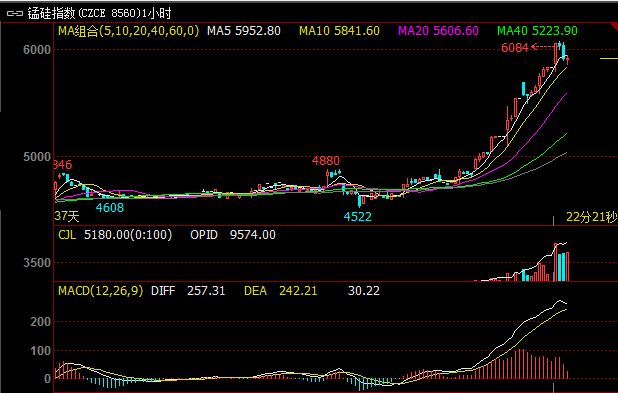Click the 4880 peak price label
Image resolution: width=618 pixels, height=393 pixels.
pyautogui.click(x=326, y=161)
